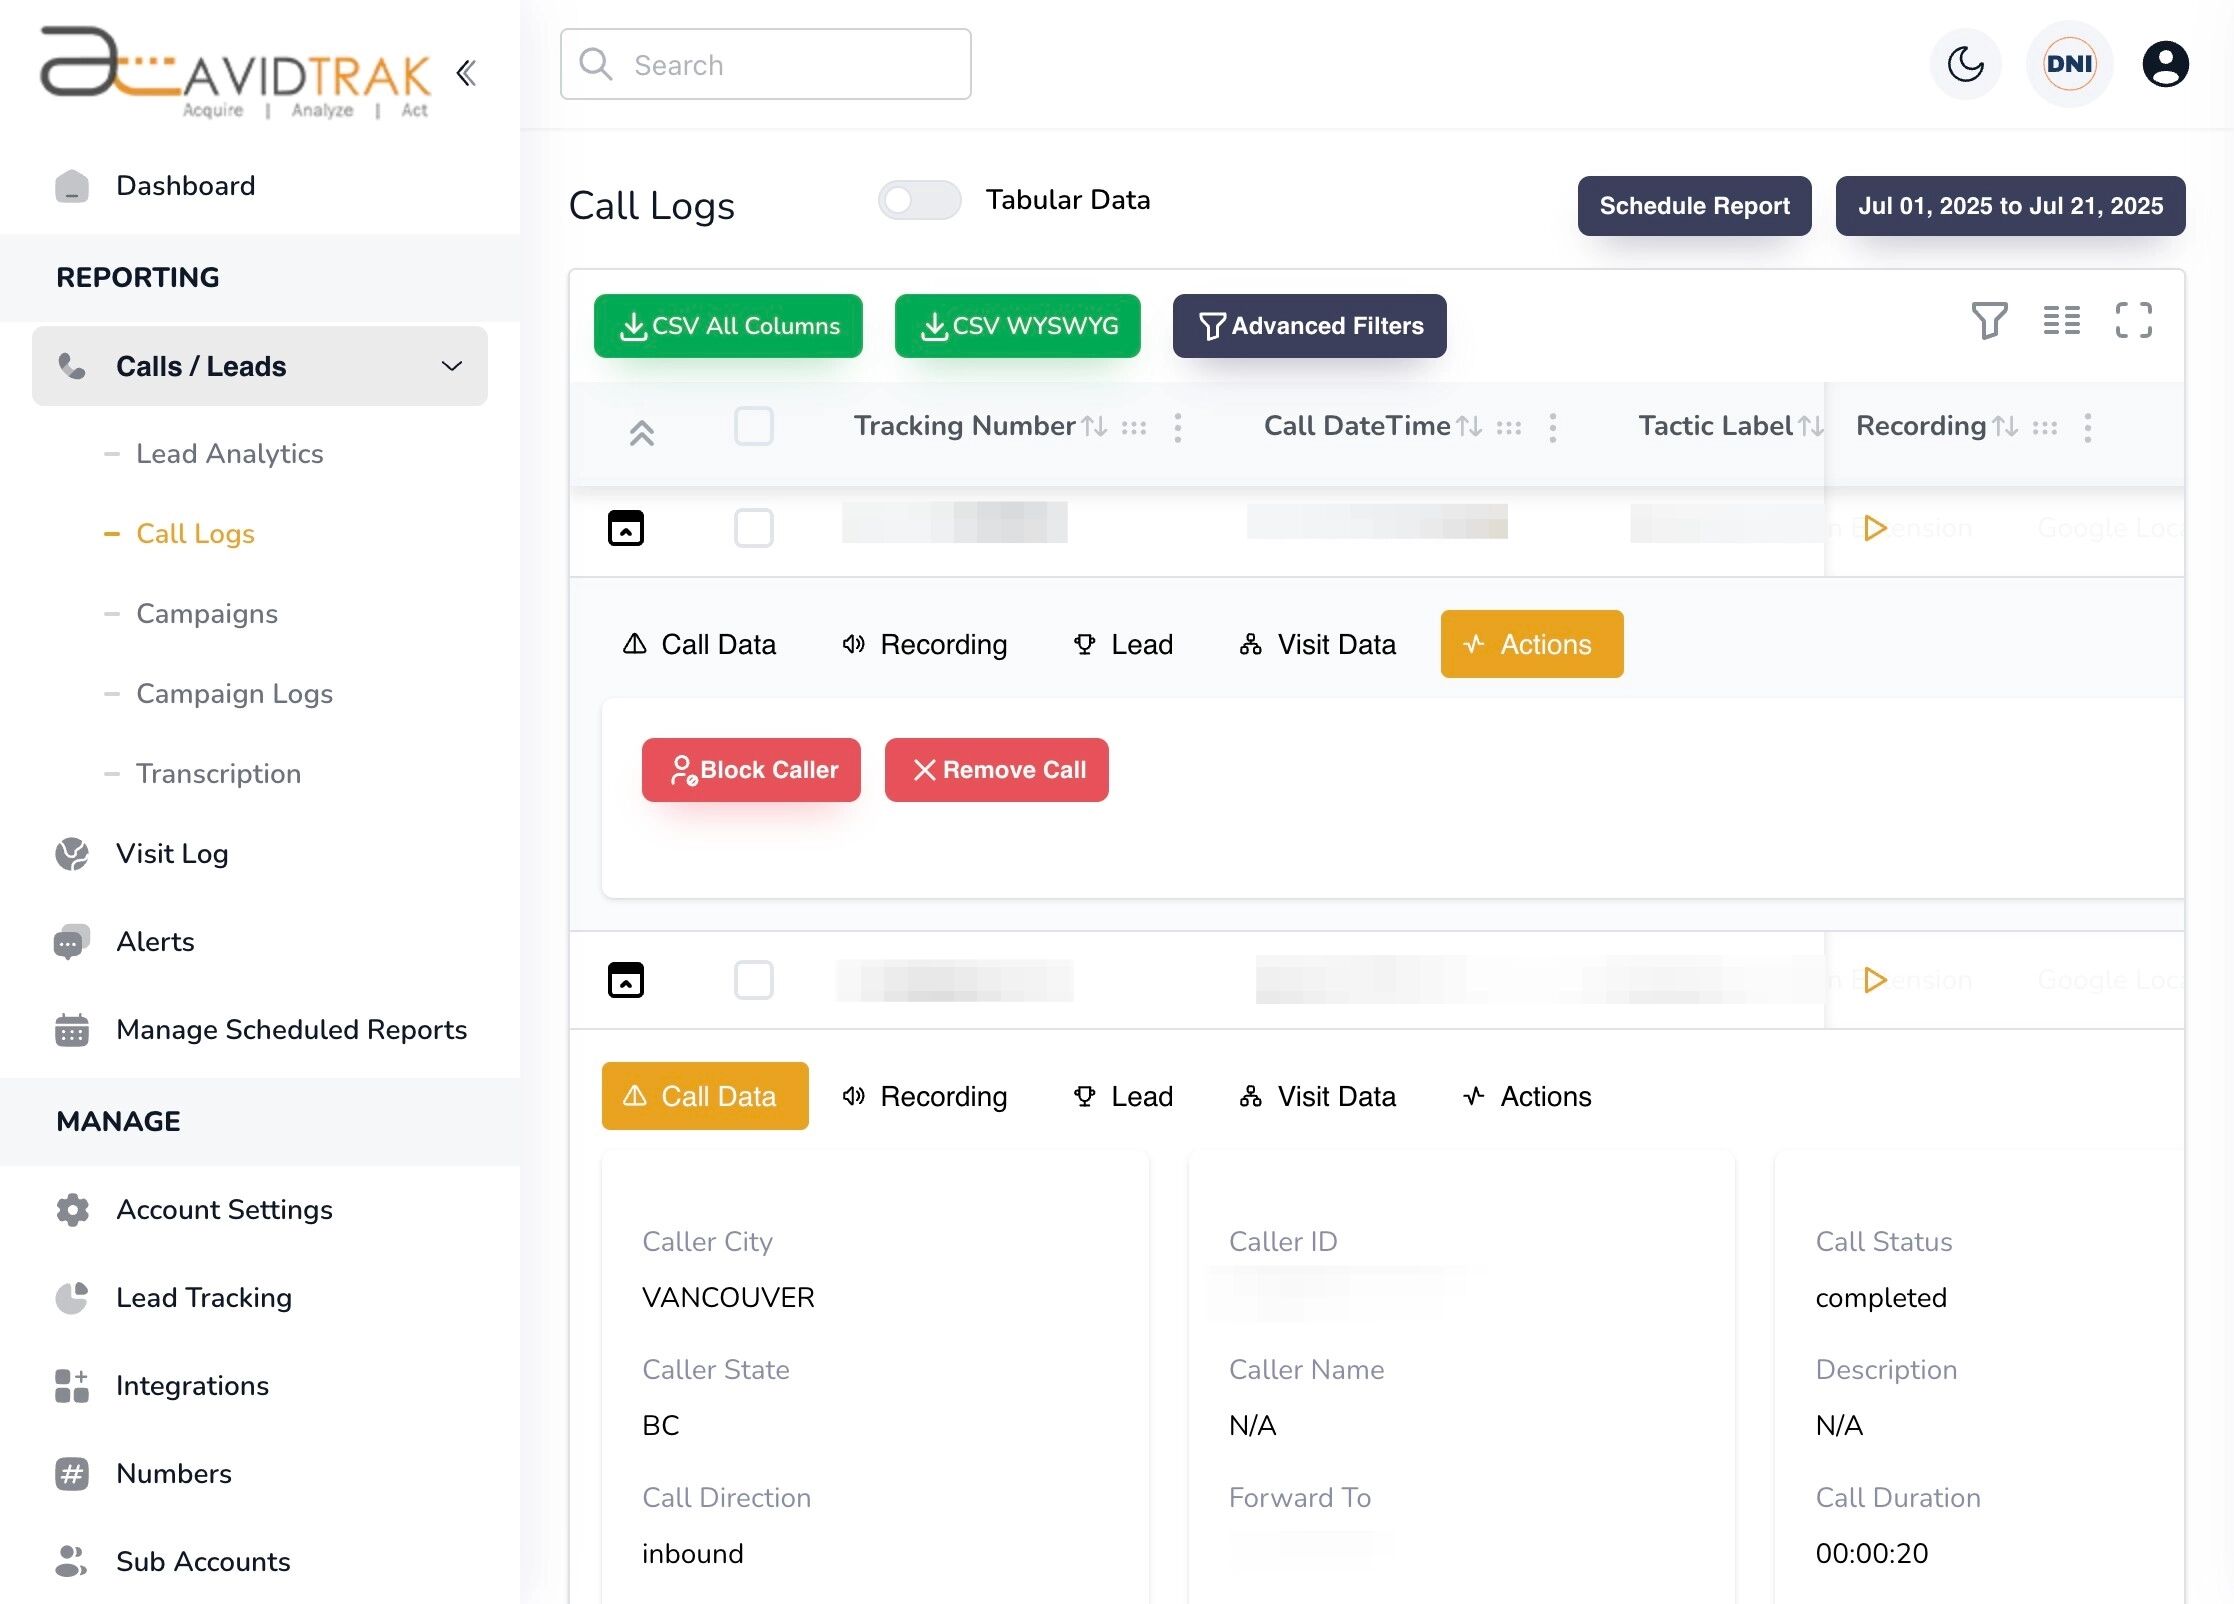
Task: Select the checkbox on the second call row
Action: click(x=754, y=980)
